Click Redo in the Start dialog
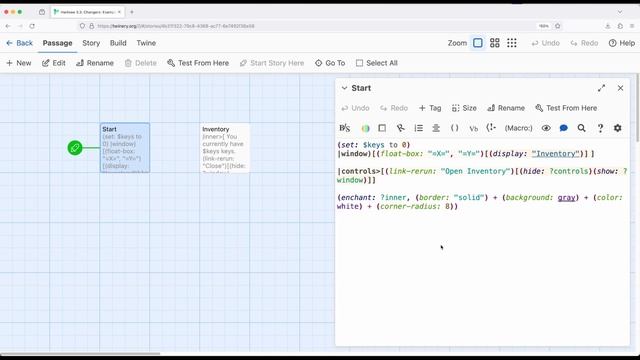 tap(394, 108)
